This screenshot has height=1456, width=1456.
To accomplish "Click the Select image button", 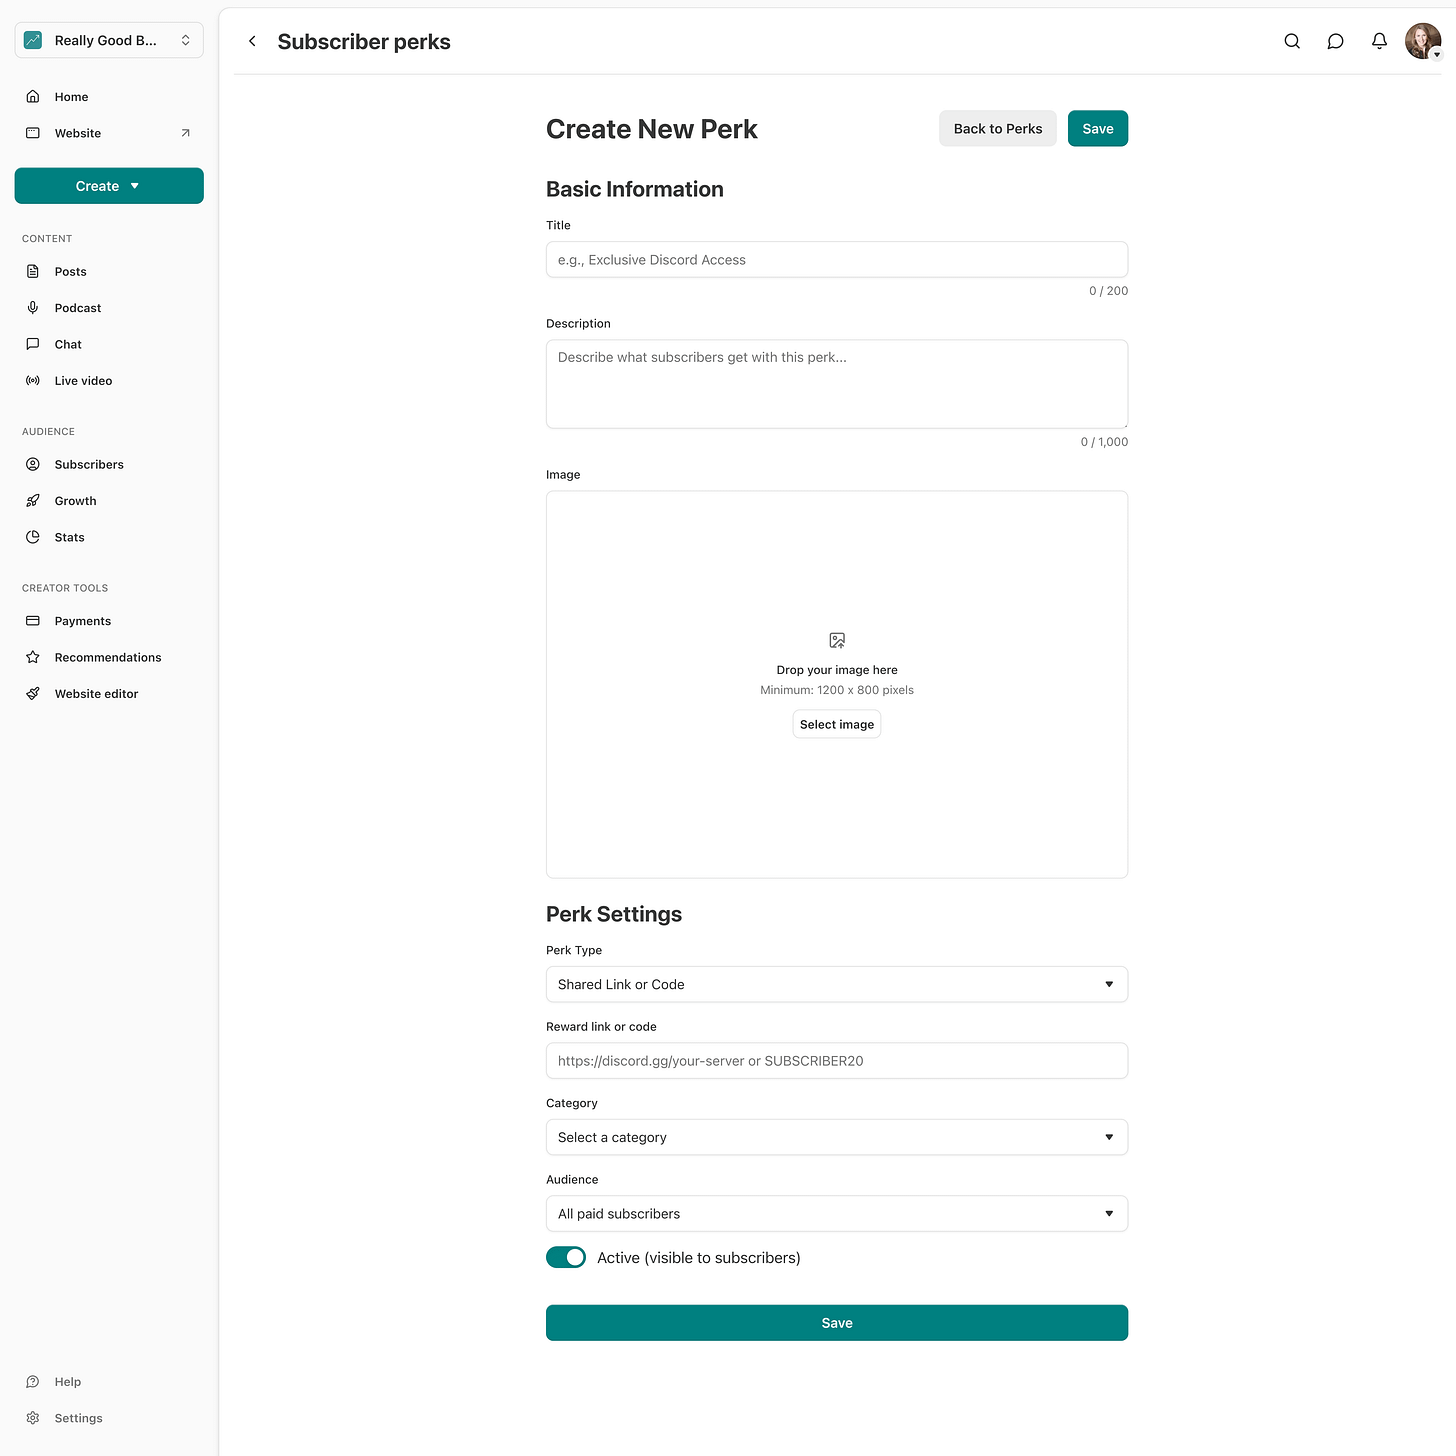I will coord(837,724).
